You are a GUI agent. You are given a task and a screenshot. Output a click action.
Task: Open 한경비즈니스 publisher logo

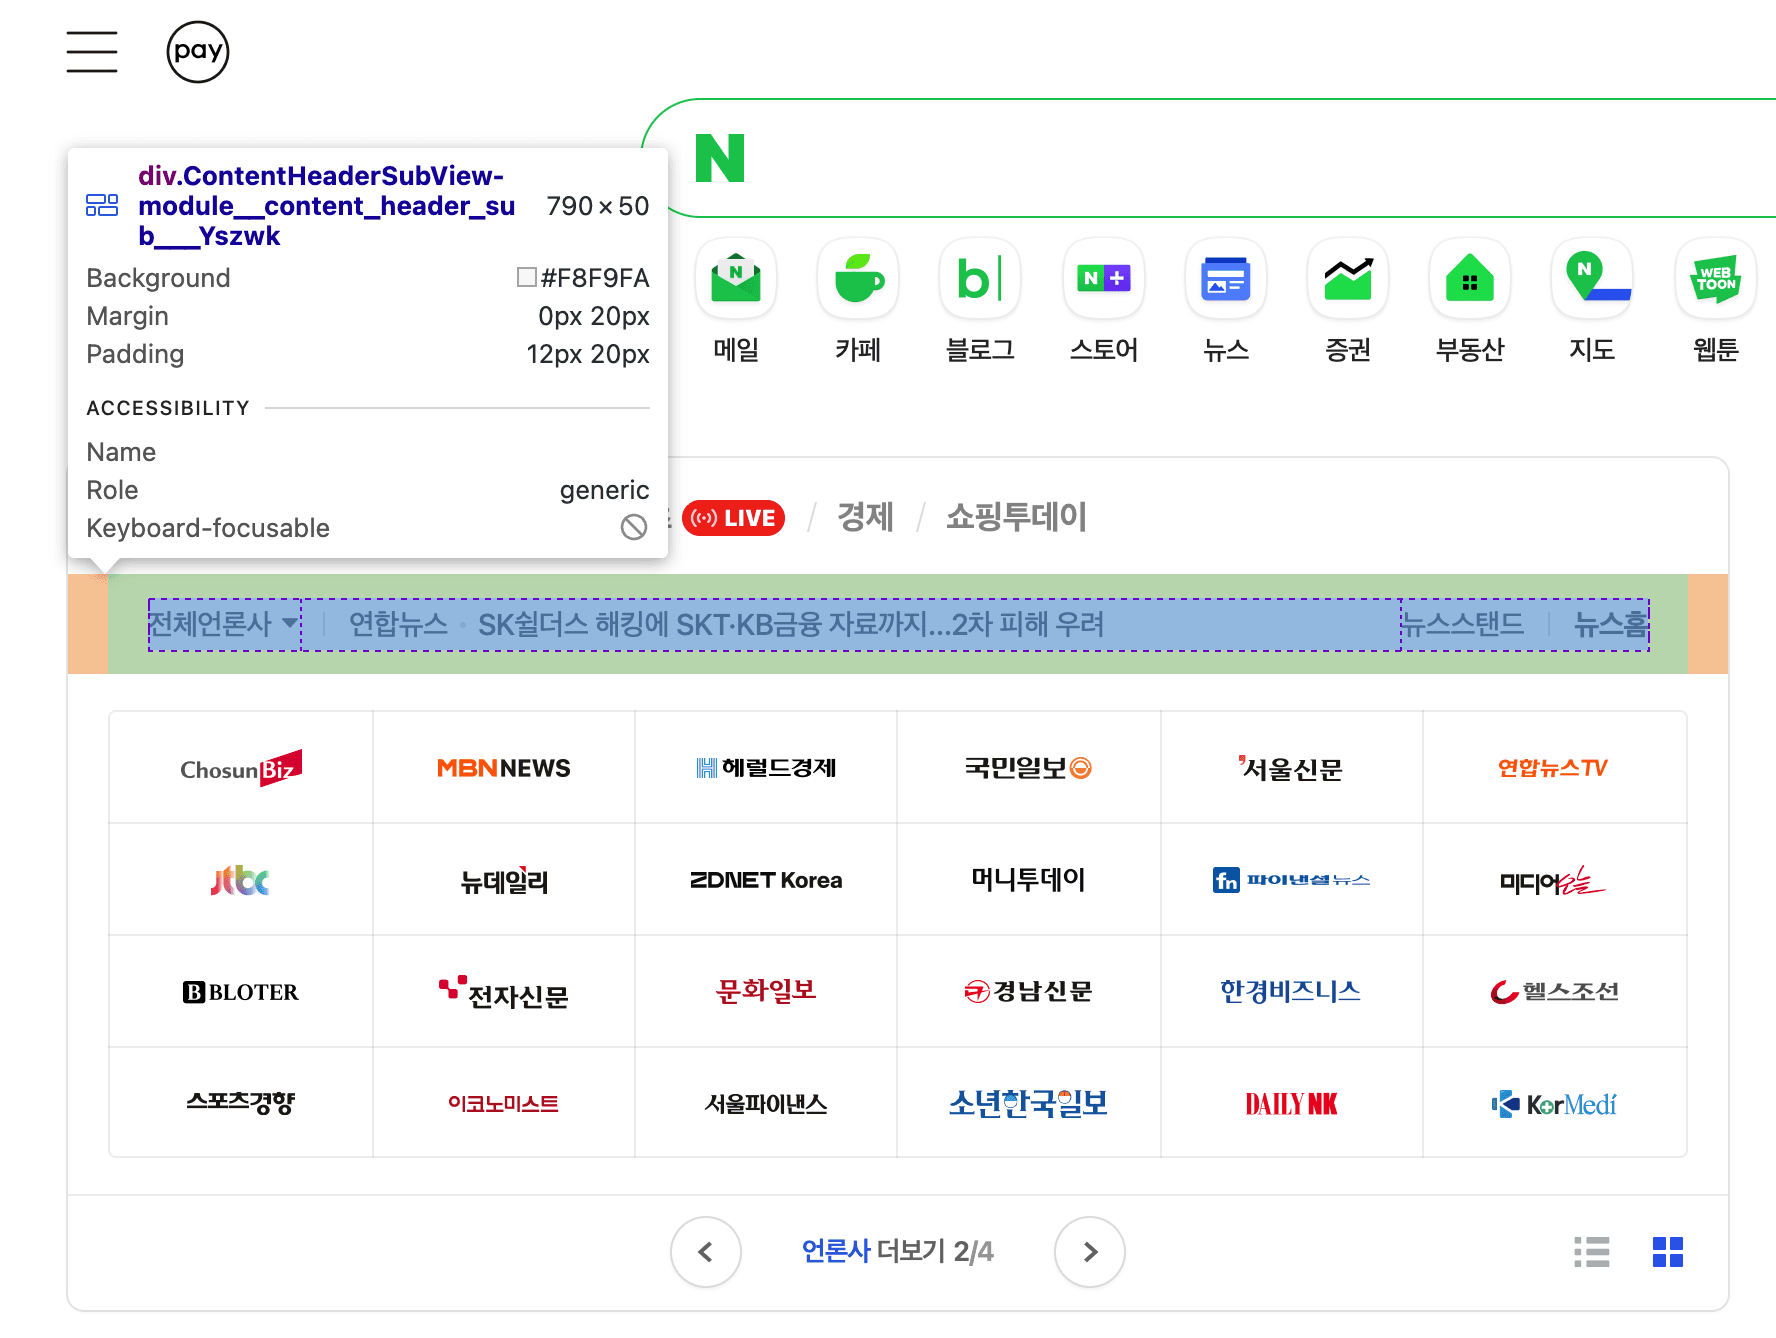point(1291,992)
